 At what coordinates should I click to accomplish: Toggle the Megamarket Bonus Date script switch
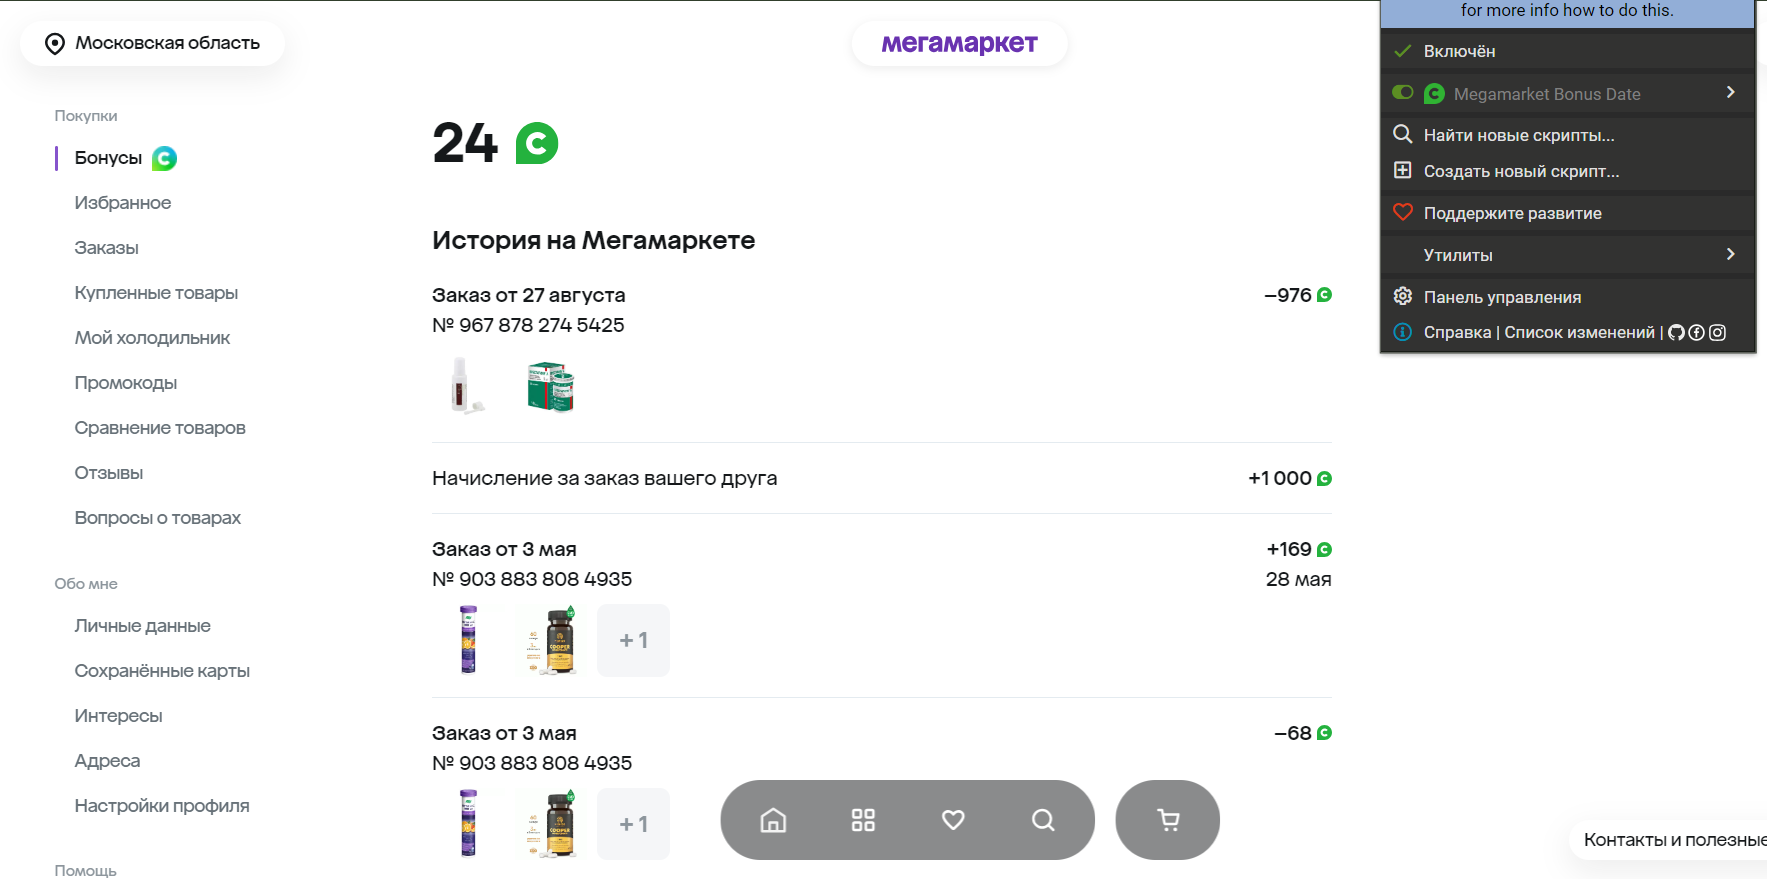[1403, 93]
